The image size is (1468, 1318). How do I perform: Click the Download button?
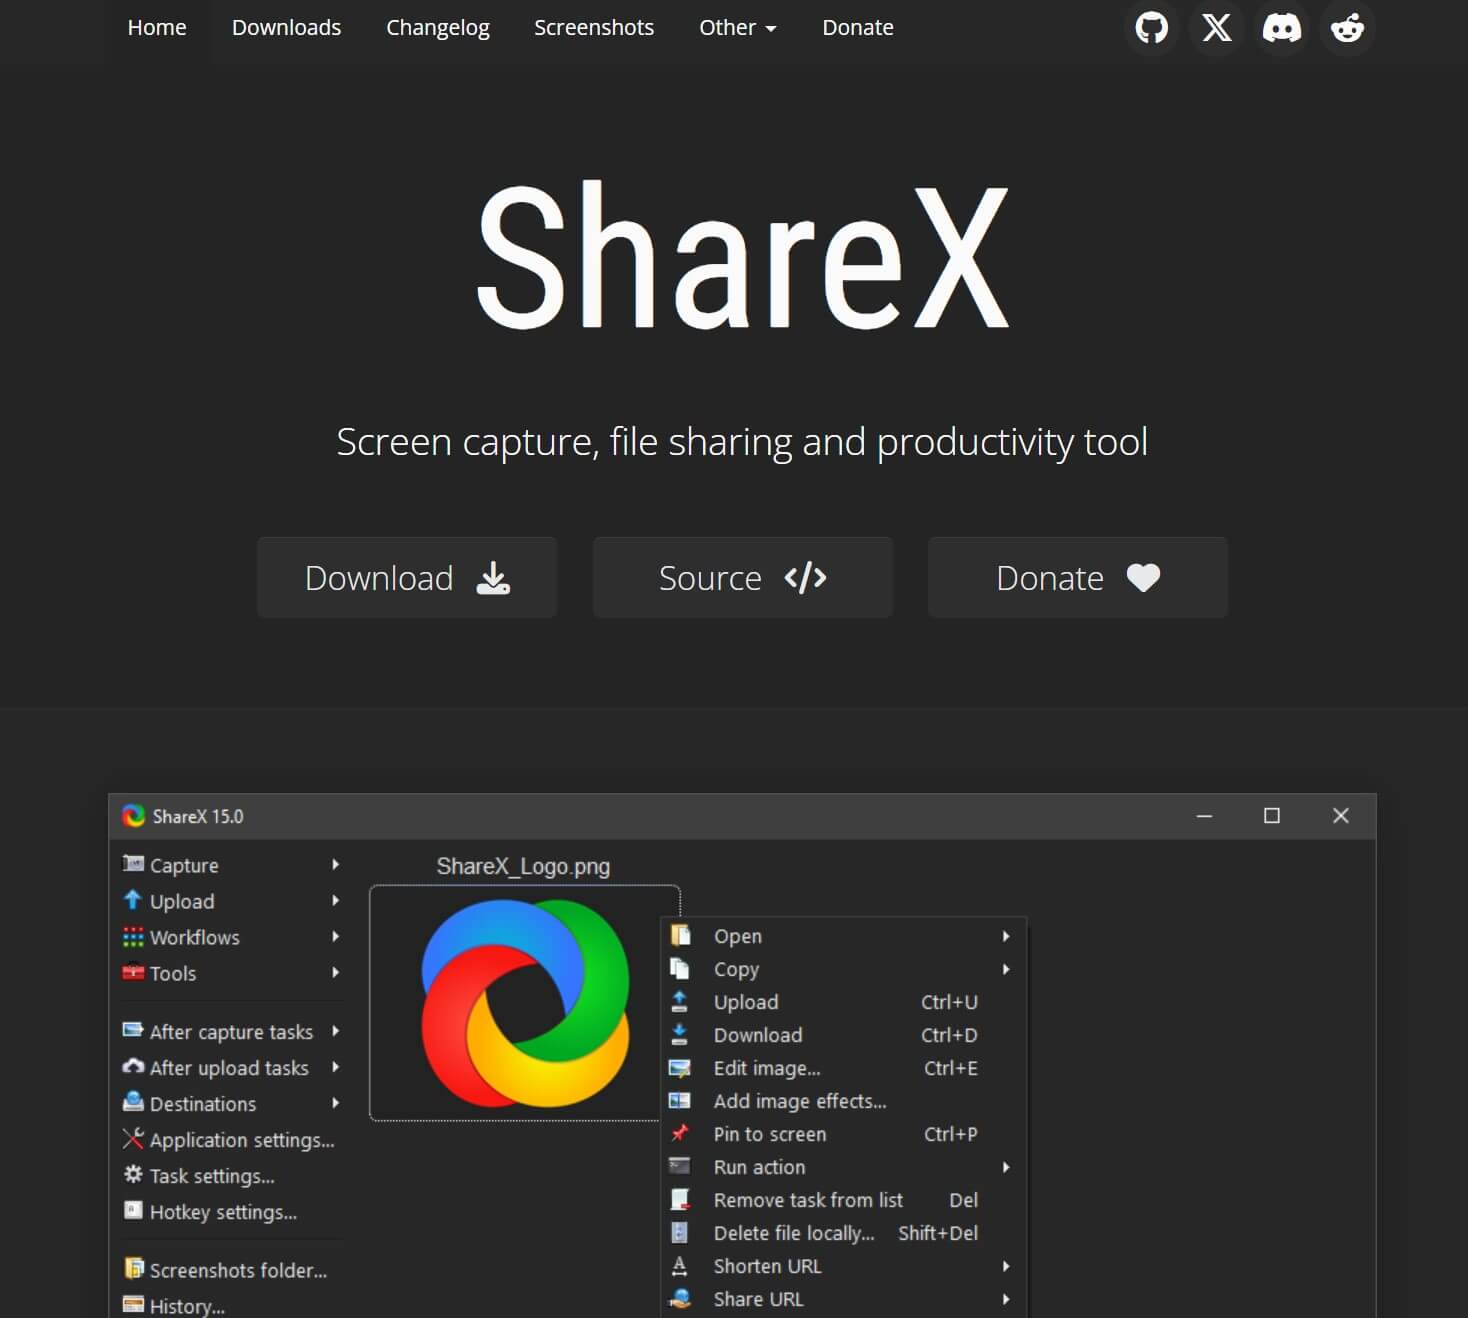click(x=406, y=577)
